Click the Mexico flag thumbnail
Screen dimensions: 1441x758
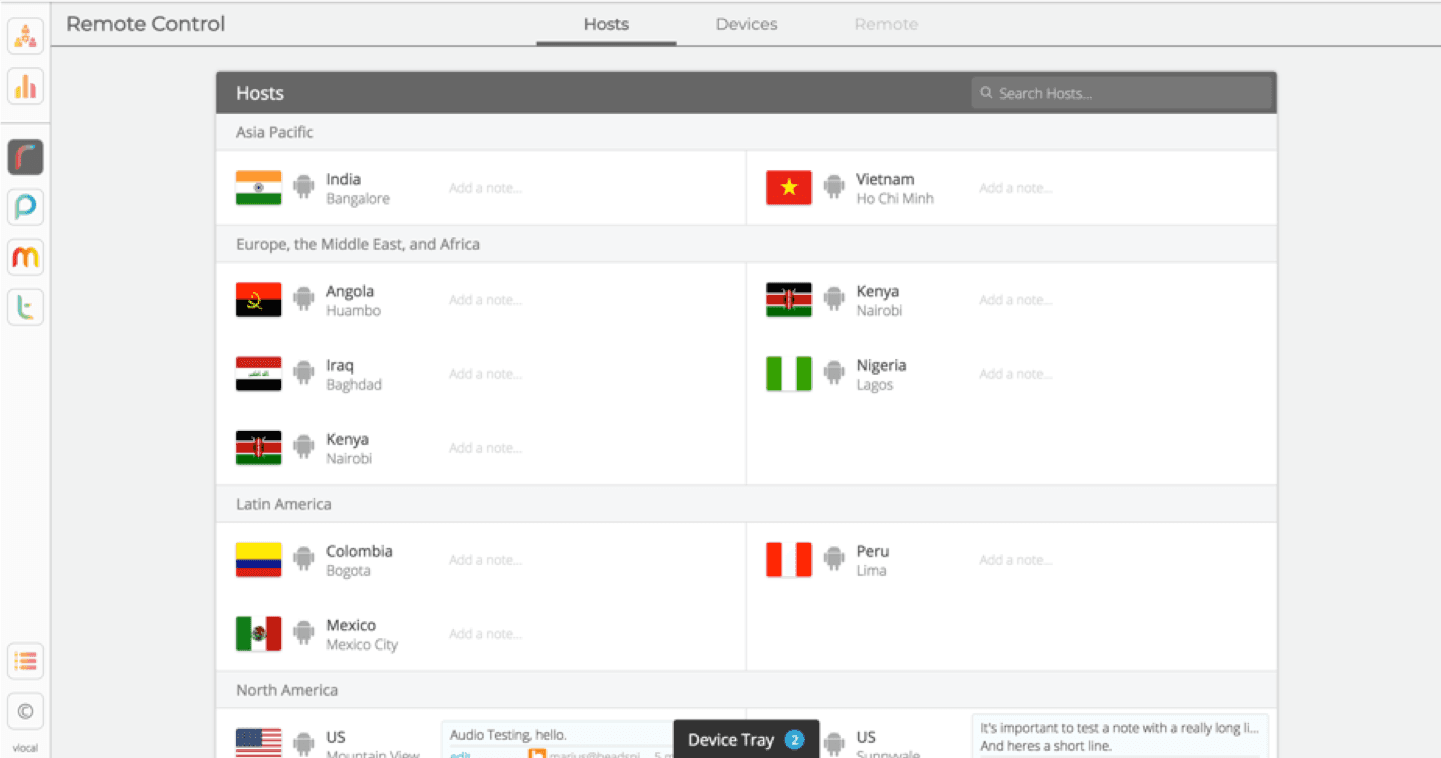coord(258,633)
